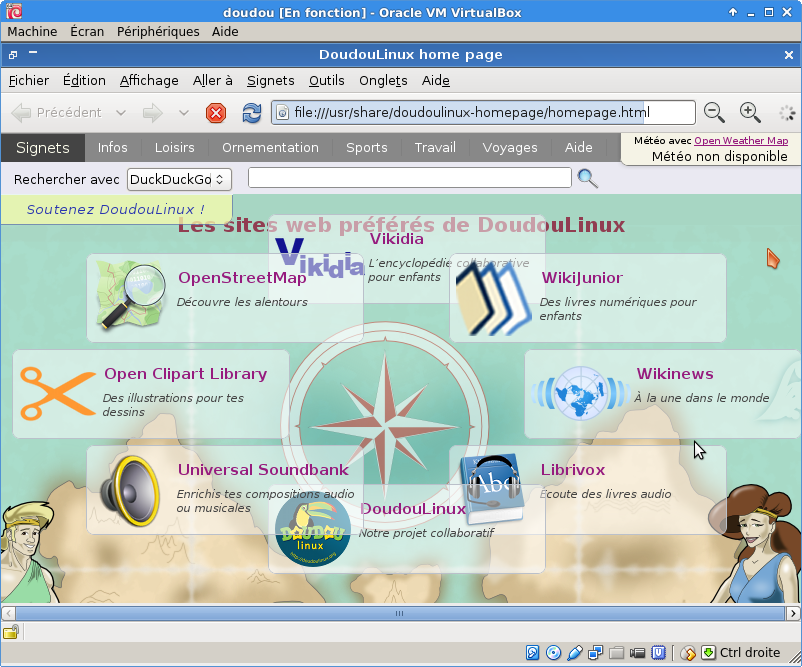Image resolution: width=802 pixels, height=667 pixels.
Task: Go back with Précédent arrow button
Action: [x=56, y=113]
